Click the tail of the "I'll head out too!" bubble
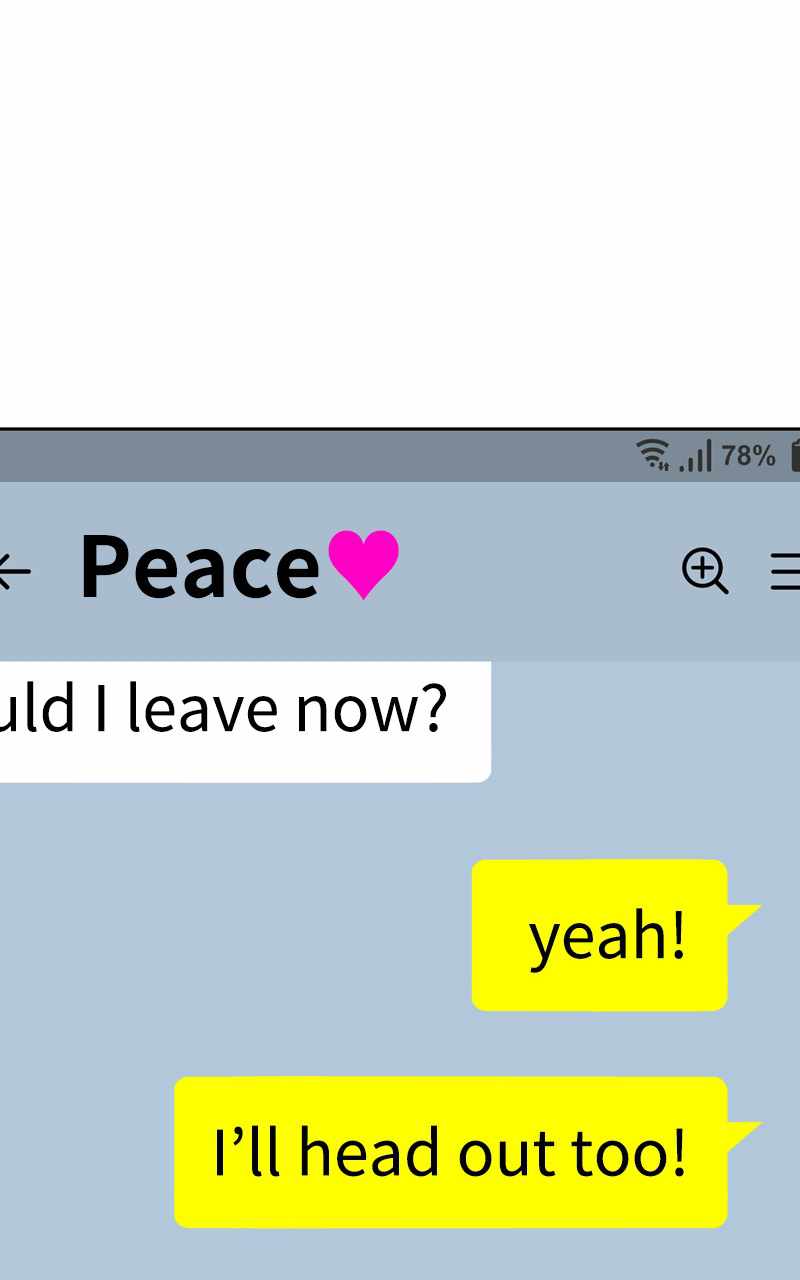This screenshot has width=800, height=1280. click(743, 1135)
